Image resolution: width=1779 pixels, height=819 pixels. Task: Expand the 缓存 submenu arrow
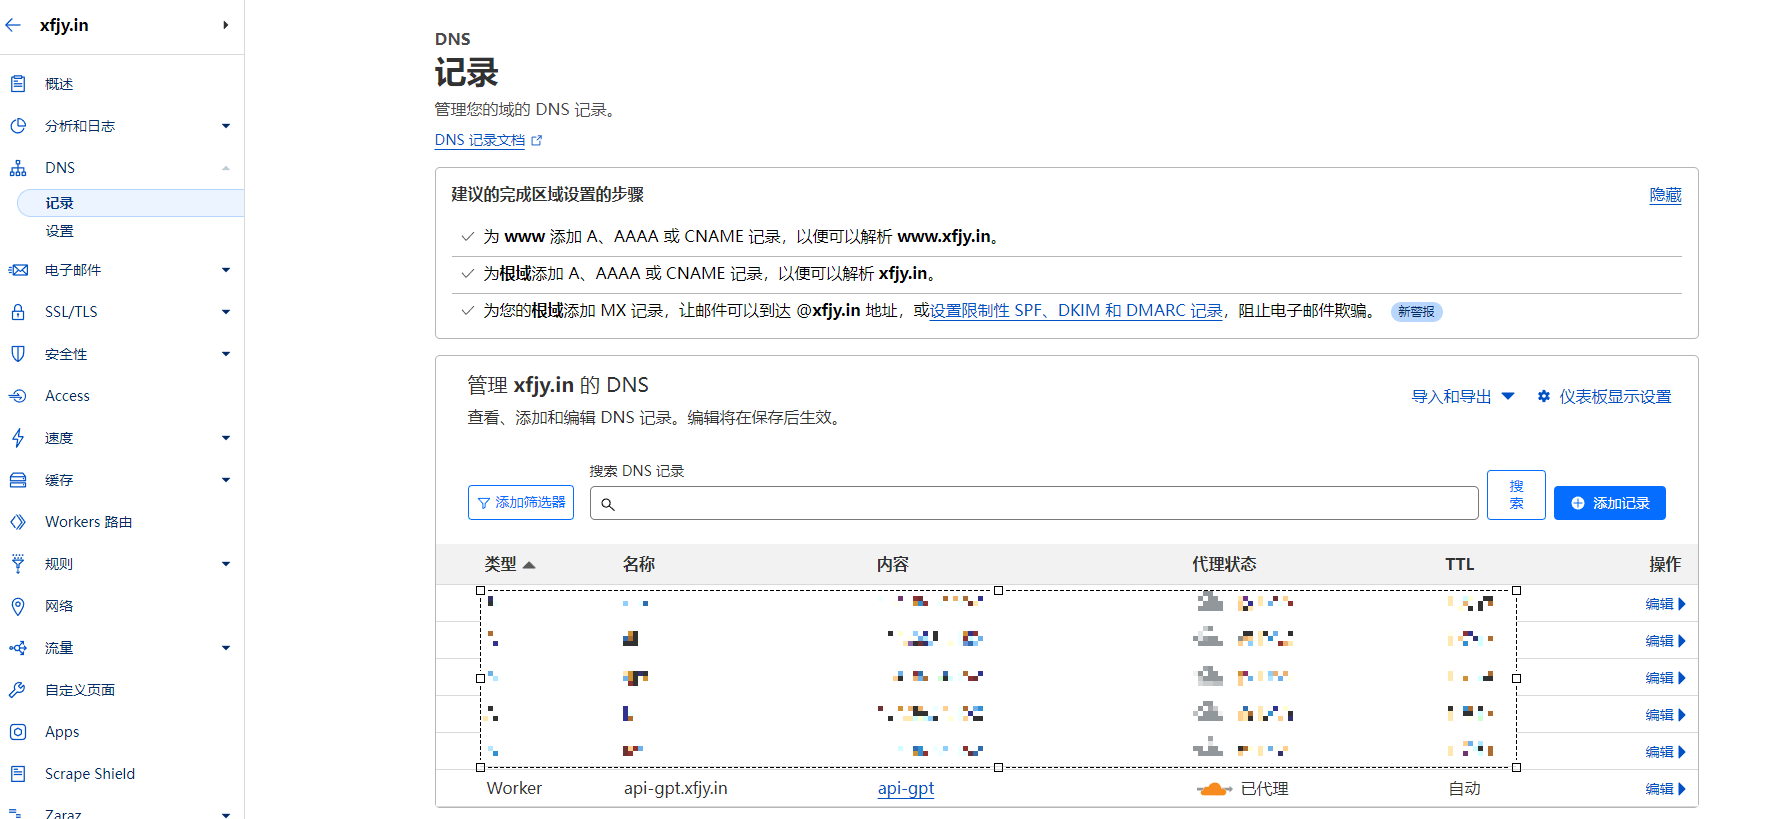coord(226,480)
